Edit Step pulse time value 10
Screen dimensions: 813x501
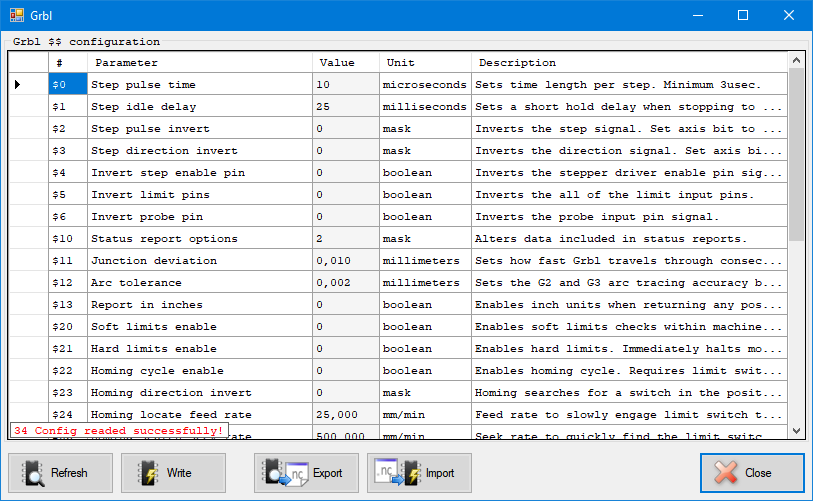point(346,84)
